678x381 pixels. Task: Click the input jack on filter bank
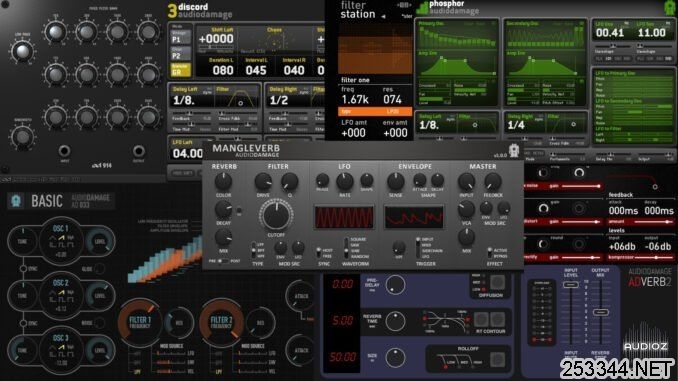64,151
